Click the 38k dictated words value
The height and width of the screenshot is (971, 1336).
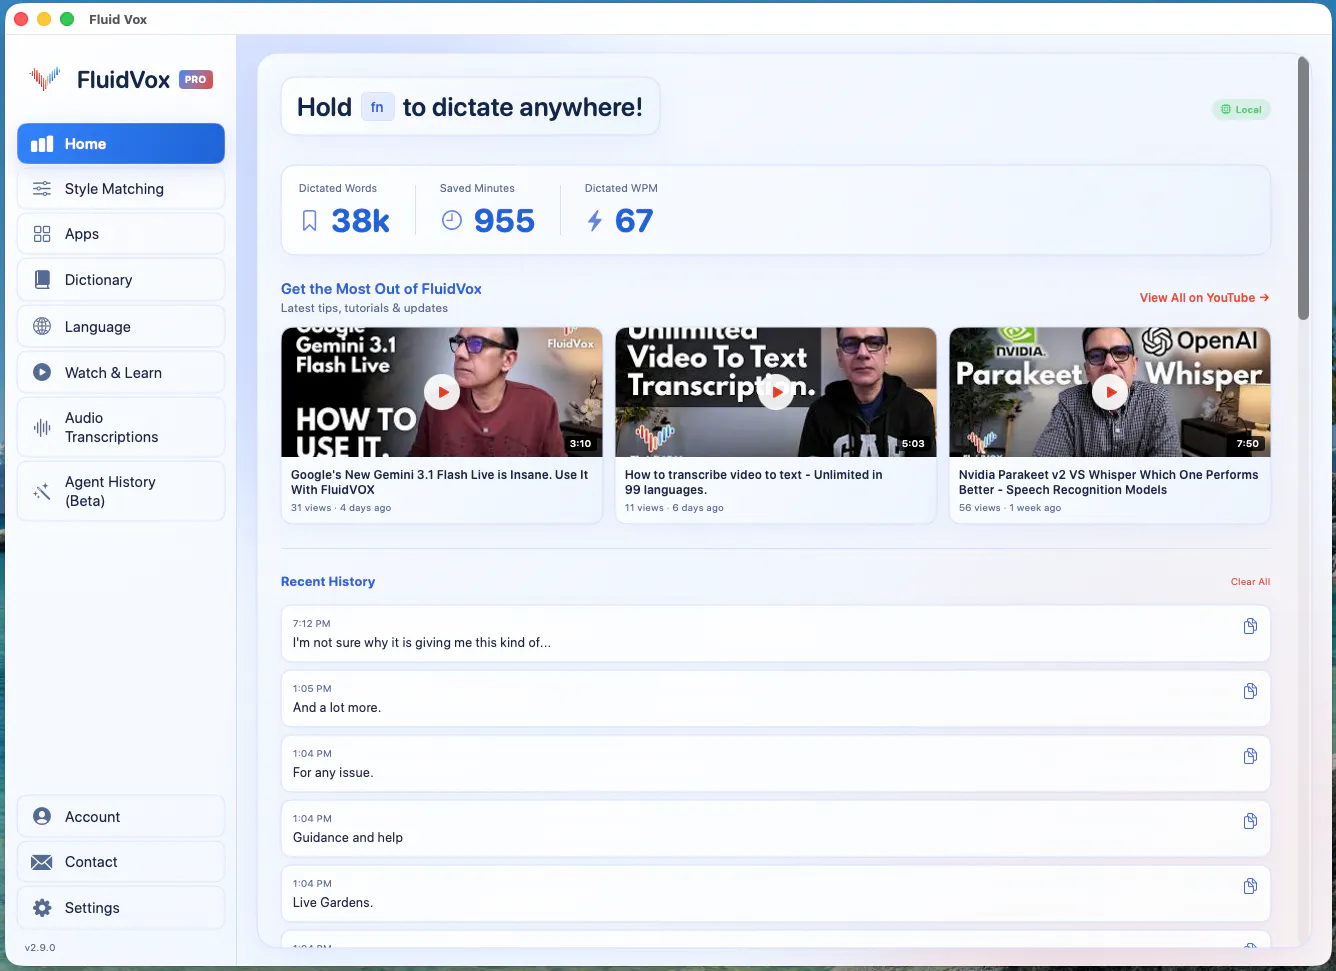[x=361, y=221]
